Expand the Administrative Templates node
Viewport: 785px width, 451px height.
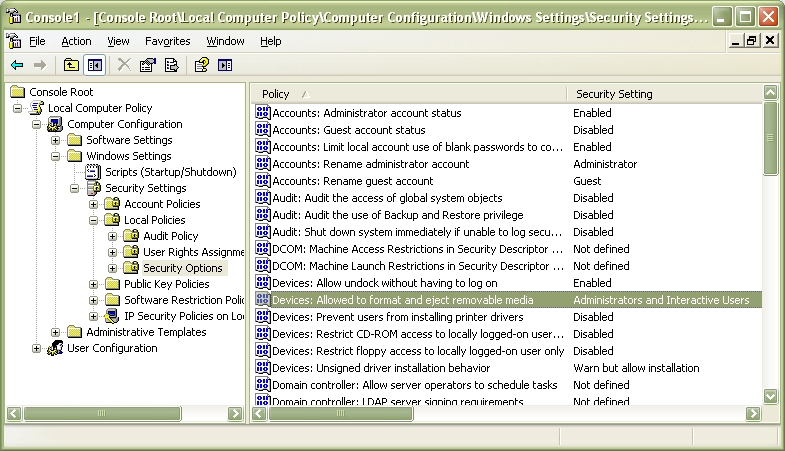tap(56, 332)
